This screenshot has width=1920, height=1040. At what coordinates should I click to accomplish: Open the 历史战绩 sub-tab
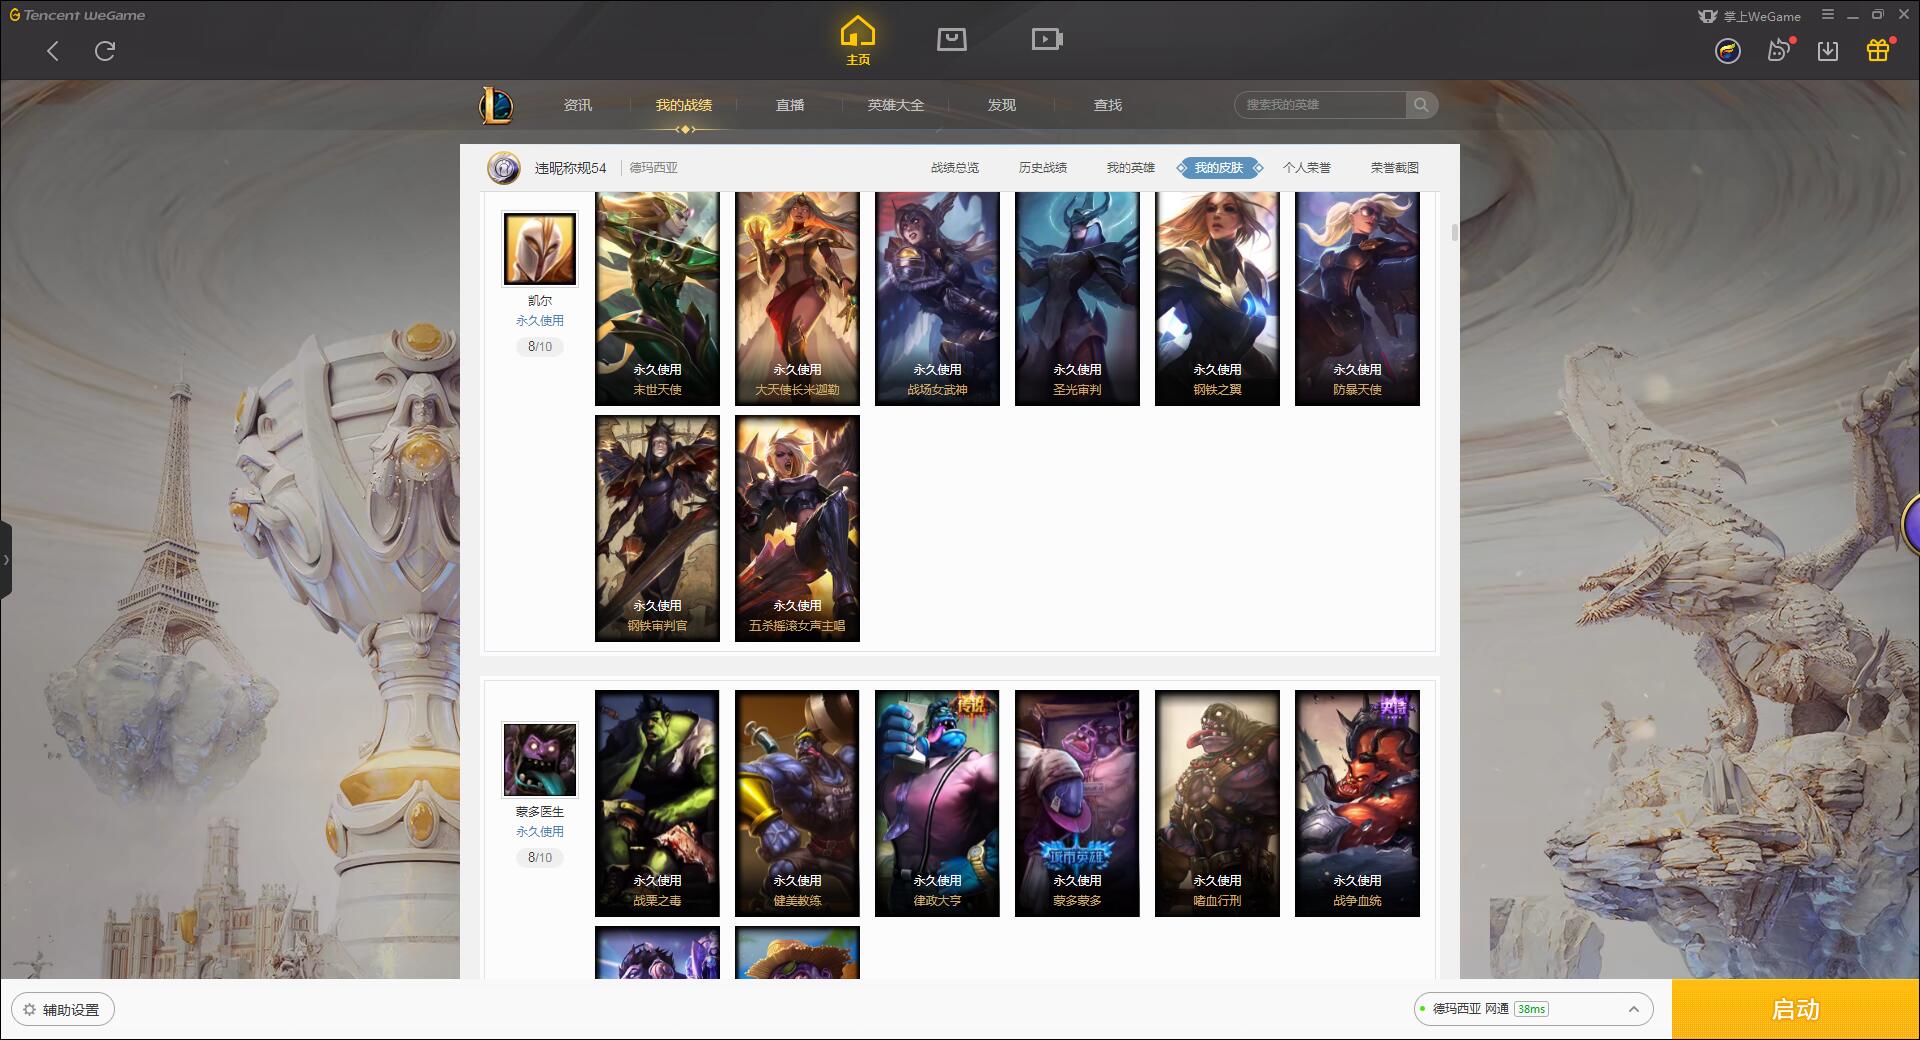tap(1043, 168)
